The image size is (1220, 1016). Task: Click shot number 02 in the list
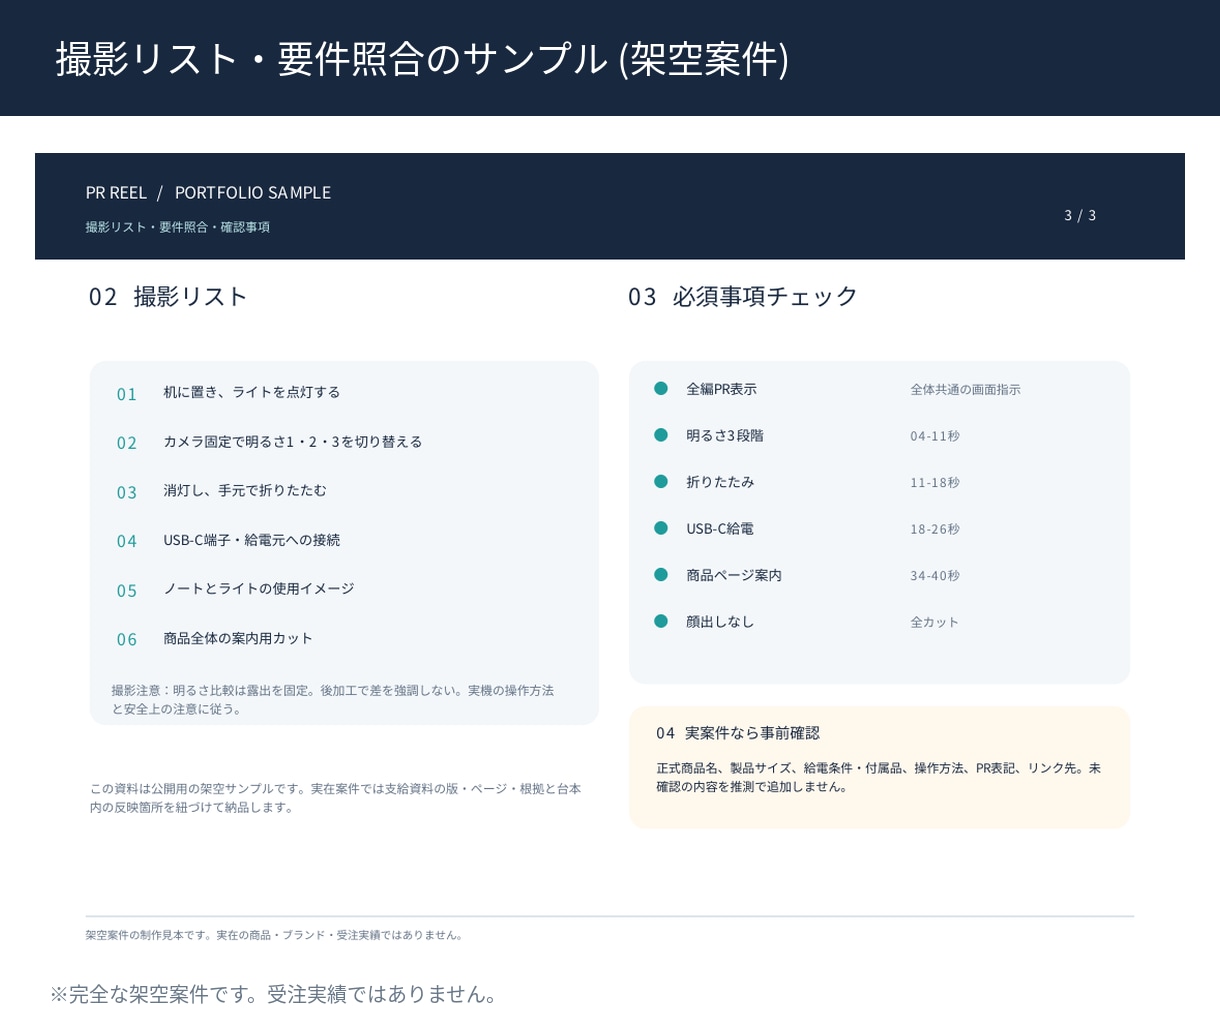[x=127, y=443]
